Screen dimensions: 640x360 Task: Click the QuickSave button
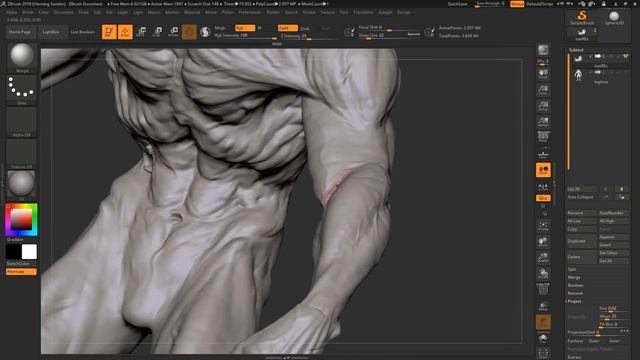tap(457, 4)
